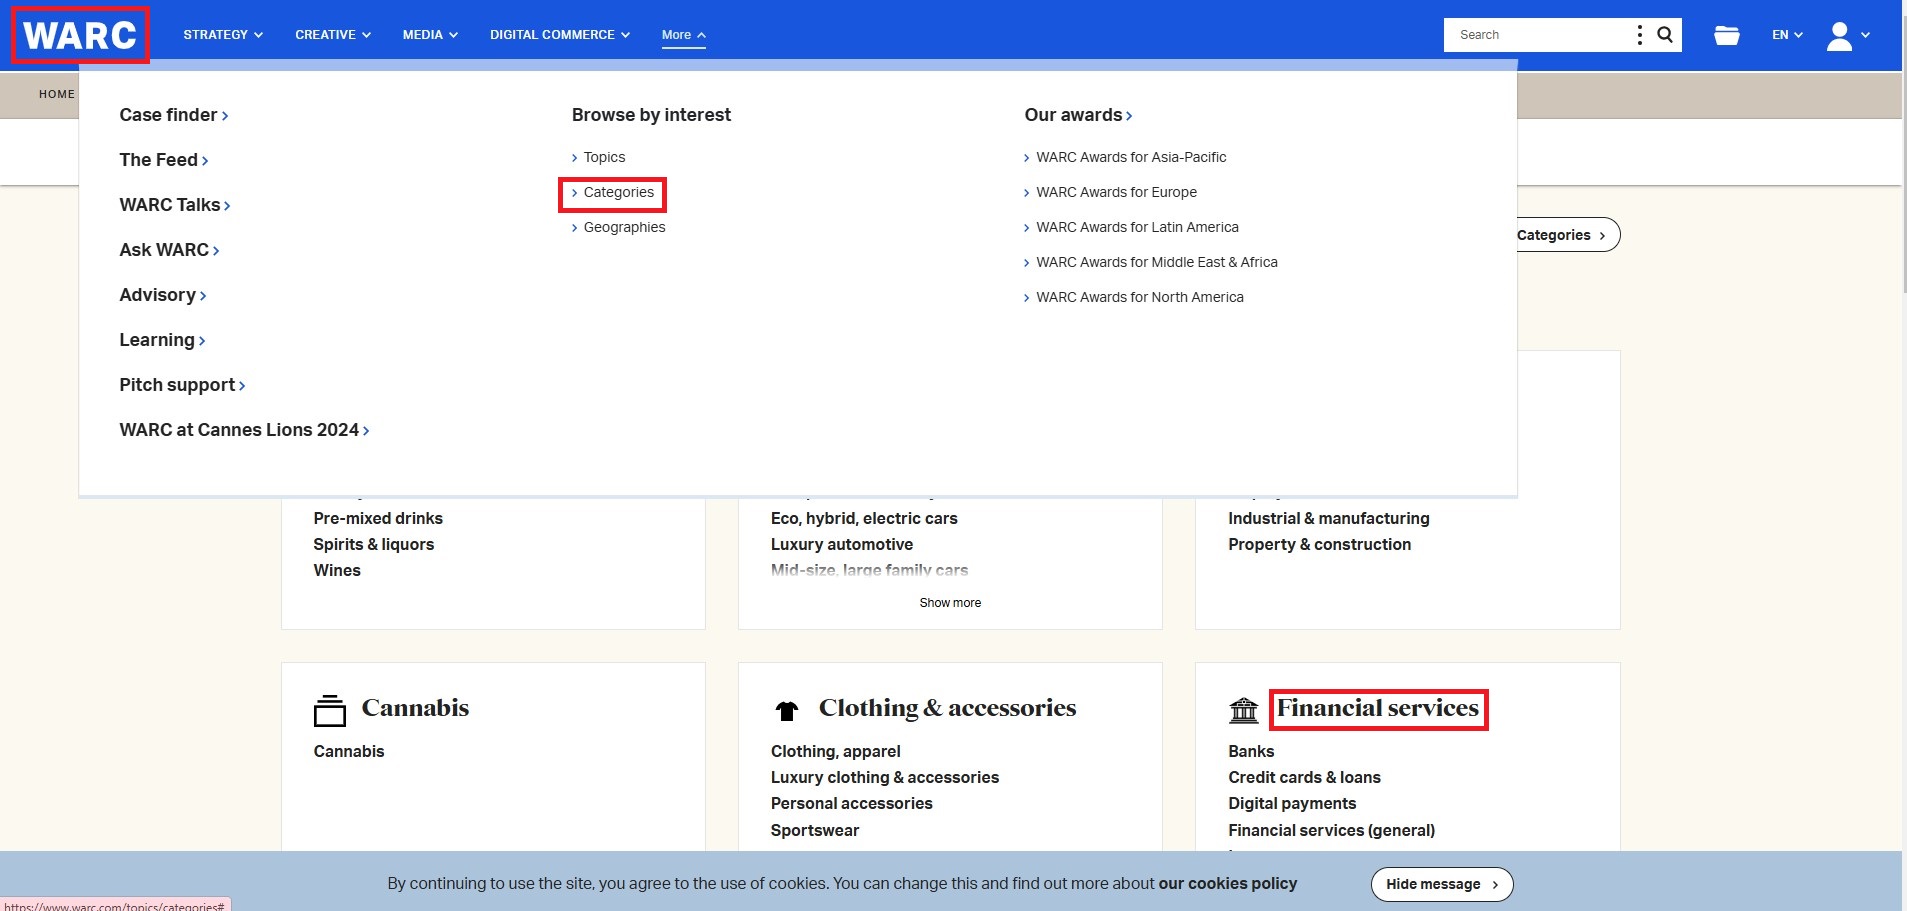Open search options three-dot icon

pyautogui.click(x=1640, y=35)
